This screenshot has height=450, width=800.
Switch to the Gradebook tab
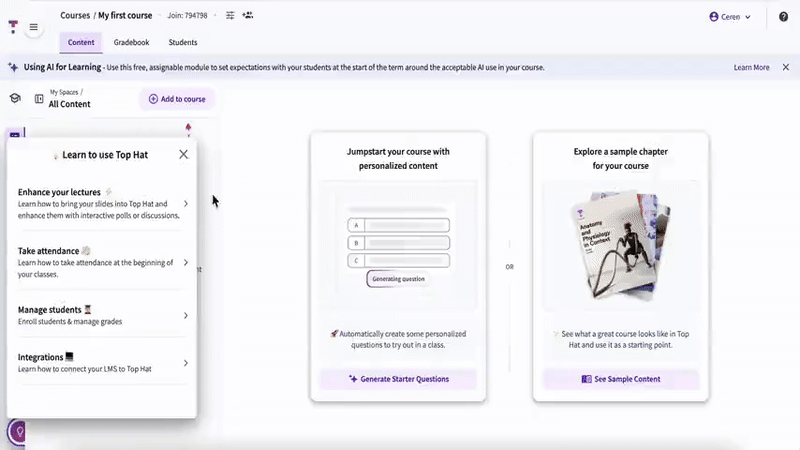pos(132,42)
